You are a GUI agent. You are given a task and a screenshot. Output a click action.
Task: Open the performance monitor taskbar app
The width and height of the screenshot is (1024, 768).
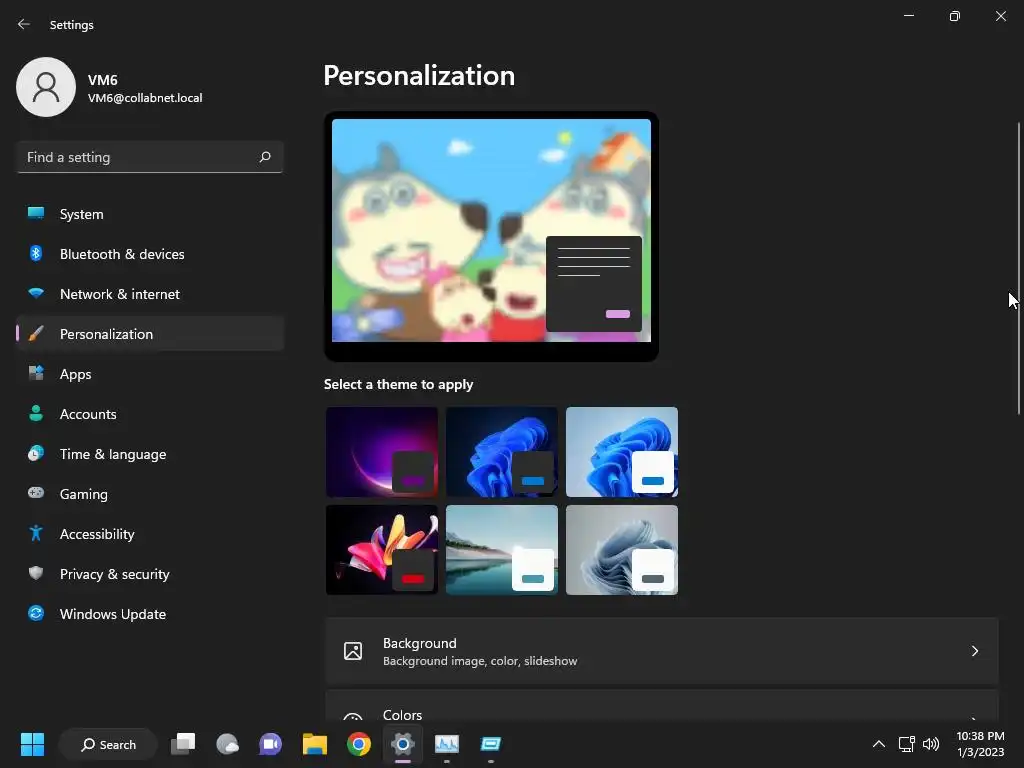447,744
